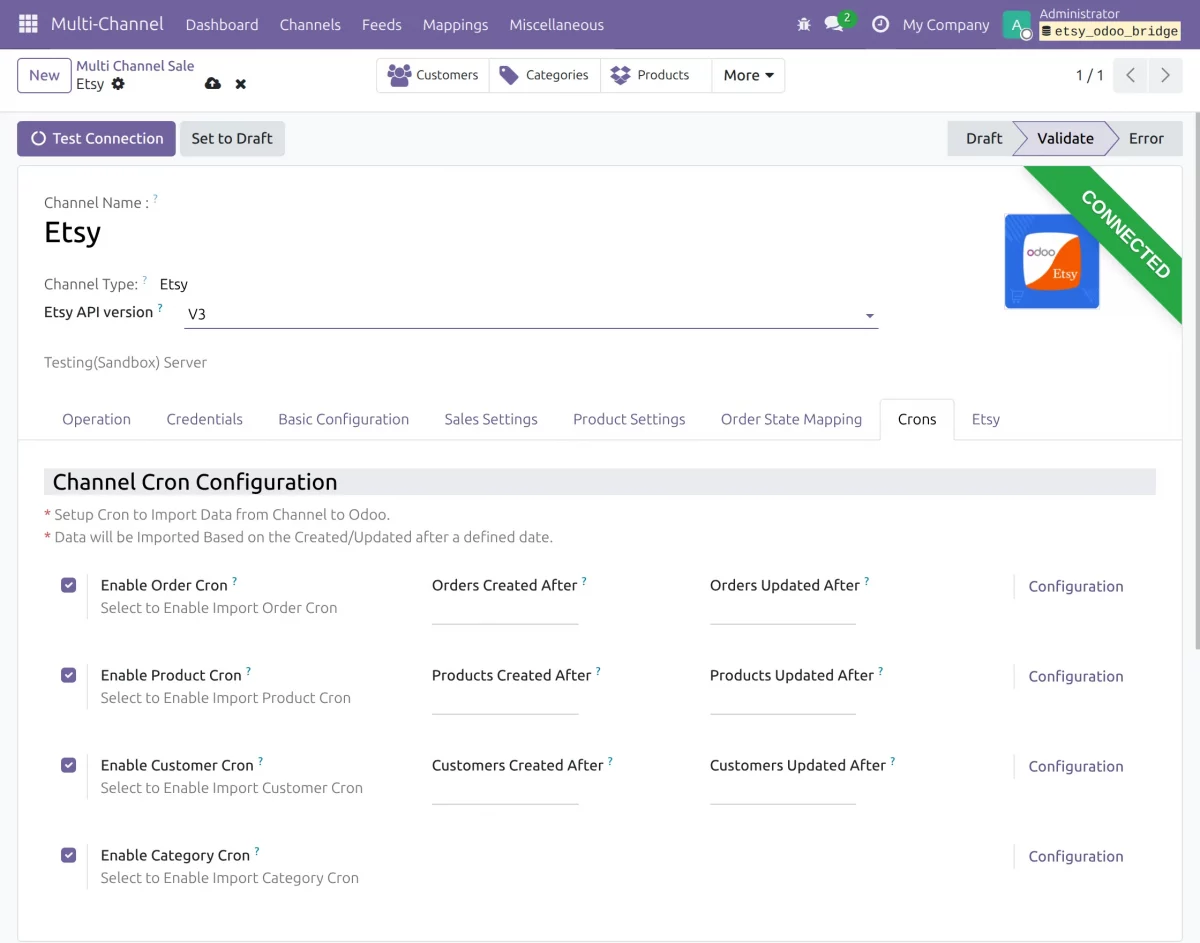Uncheck Enable Customer Cron checkbox

pyautogui.click(x=68, y=765)
